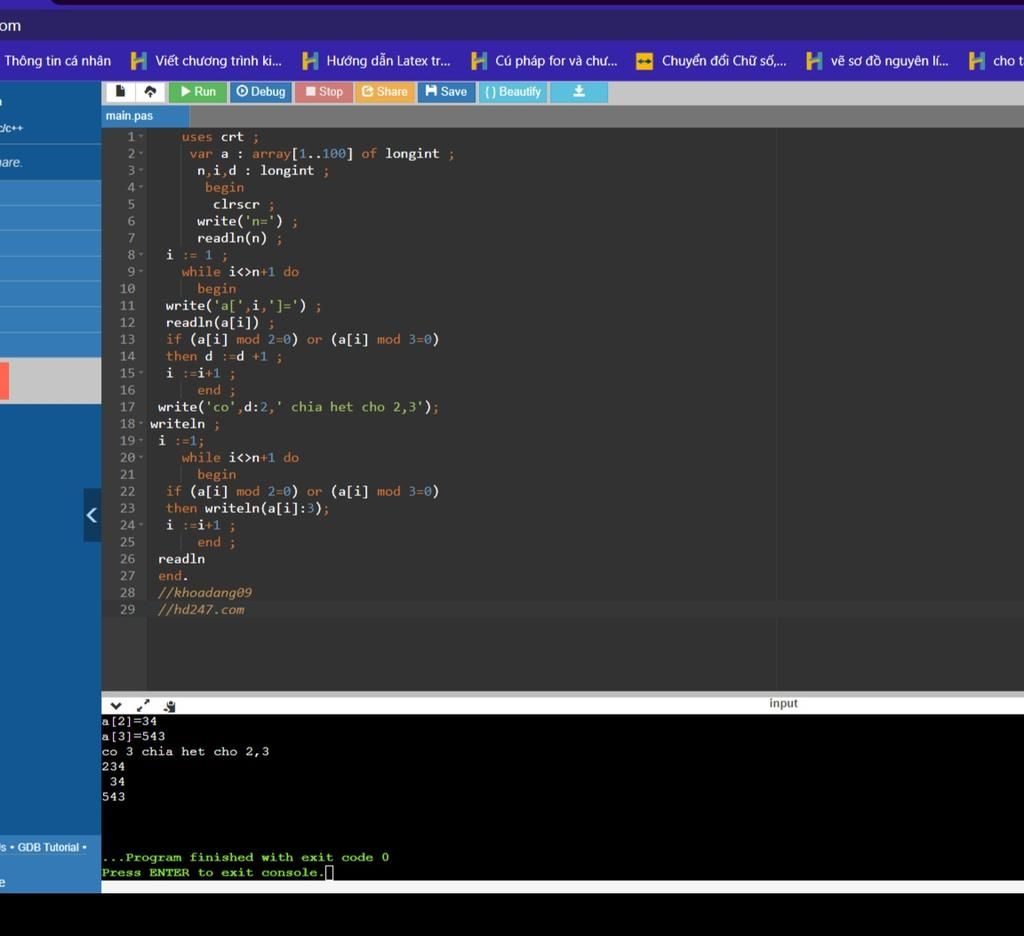
Task: Click the yellow favicon of 'Chuyển đổi Chữ số'
Action: click(645, 61)
